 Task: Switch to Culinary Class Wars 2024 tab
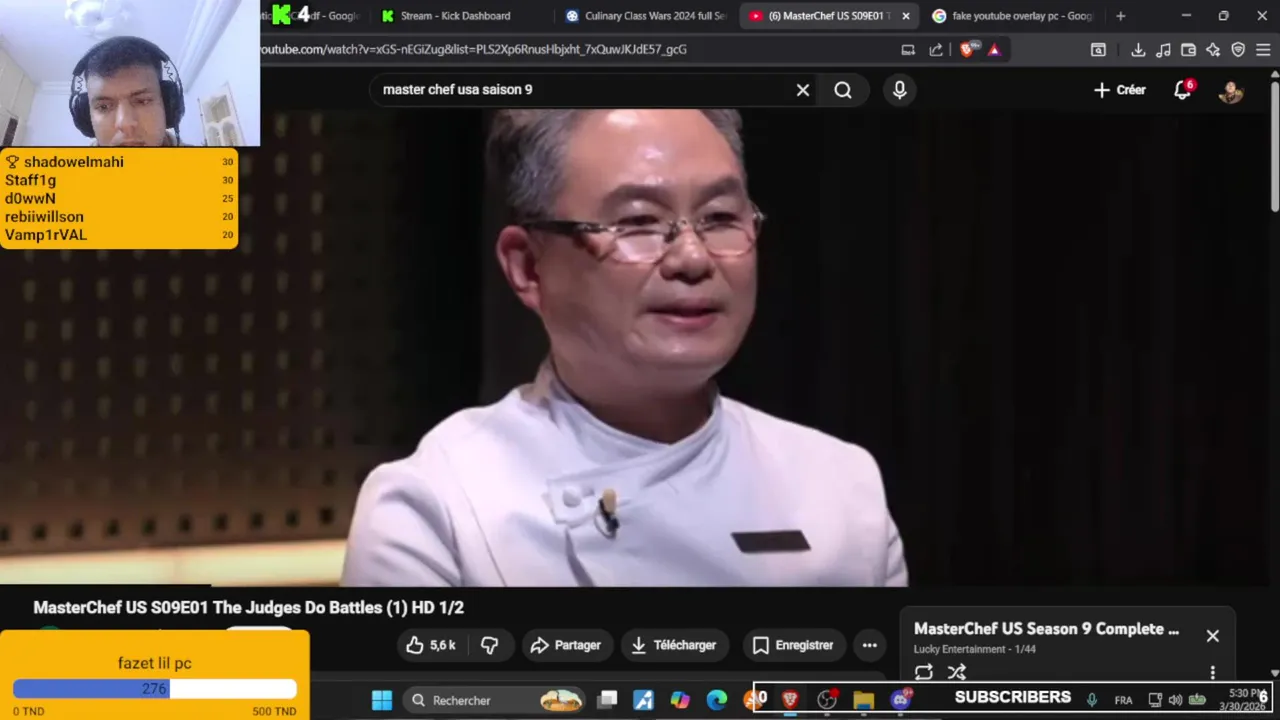point(645,16)
